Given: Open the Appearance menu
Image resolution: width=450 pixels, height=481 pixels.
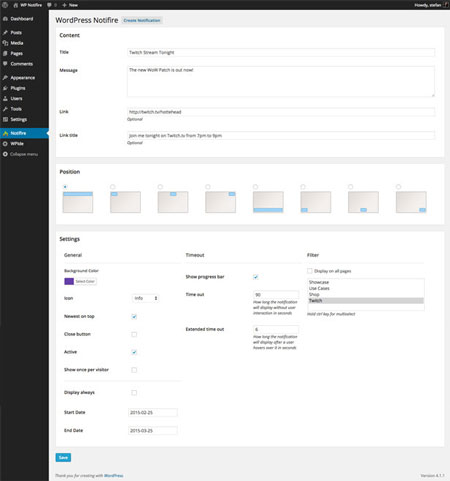Looking at the screenshot, I should pos(24,78).
